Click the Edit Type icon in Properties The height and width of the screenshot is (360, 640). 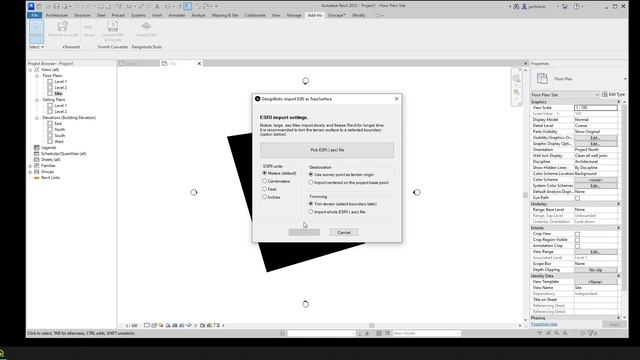pyautogui.click(x=604, y=94)
